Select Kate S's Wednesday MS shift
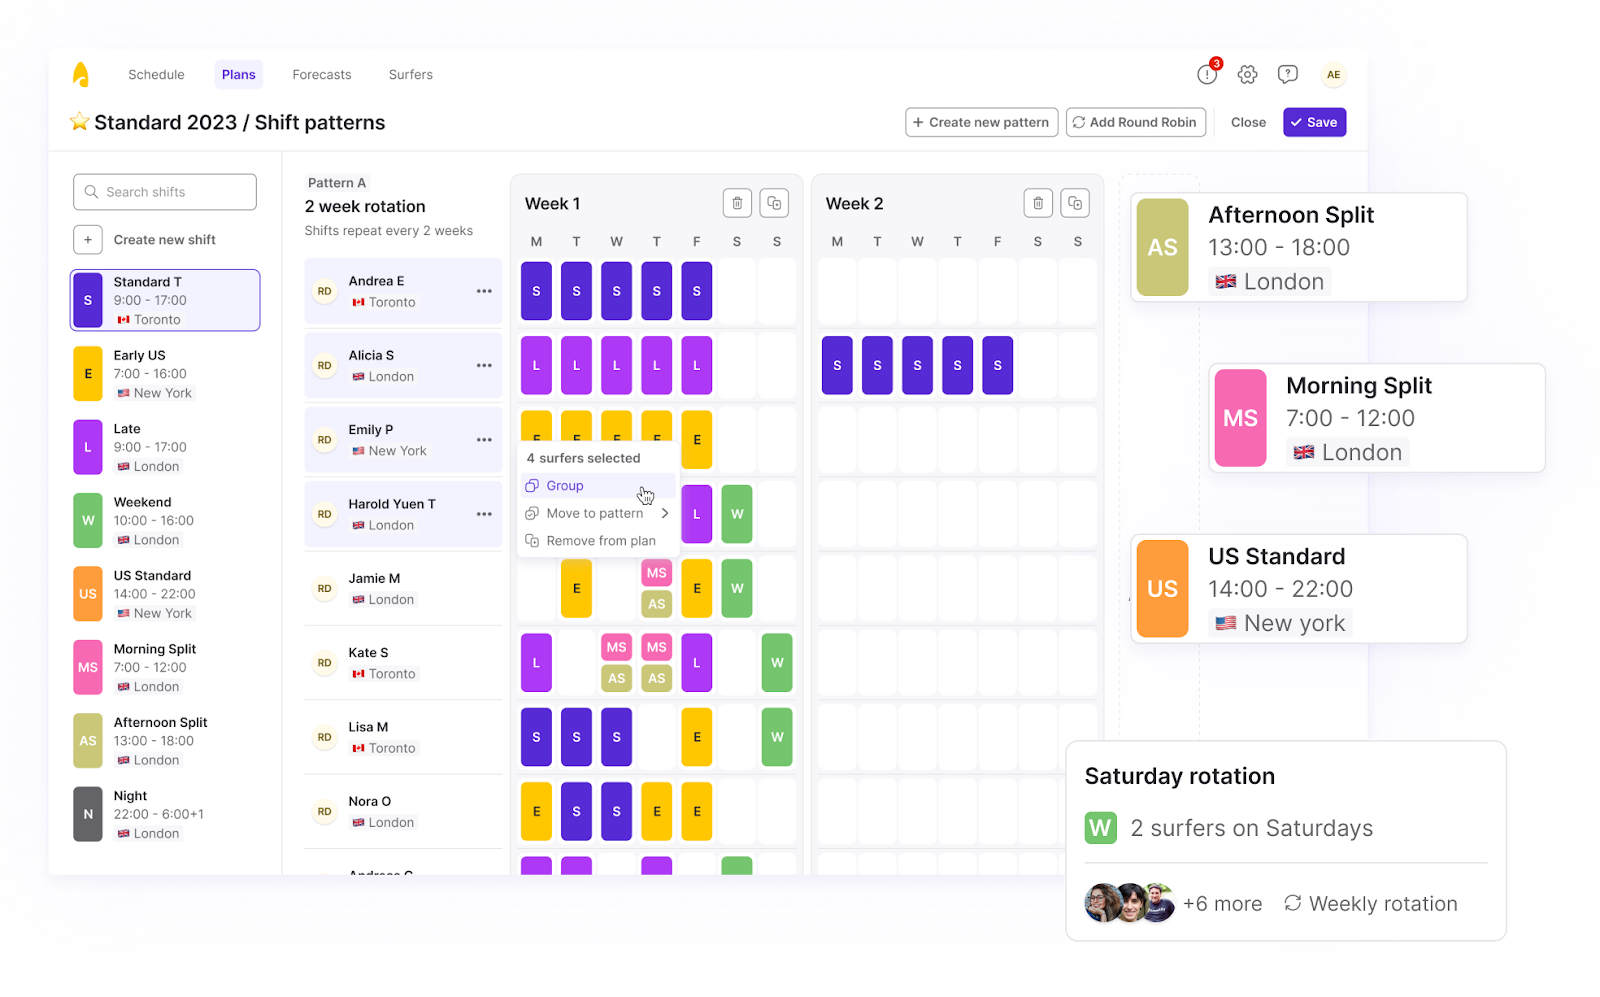The width and height of the screenshot is (1600, 997). pyautogui.click(x=617, y=647)
